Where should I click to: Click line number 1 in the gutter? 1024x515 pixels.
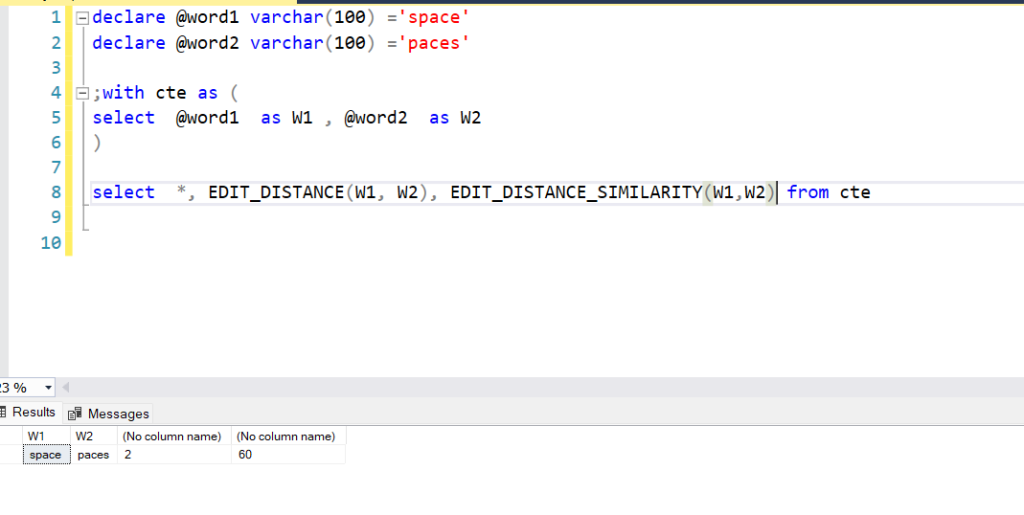tap(56, 18)
